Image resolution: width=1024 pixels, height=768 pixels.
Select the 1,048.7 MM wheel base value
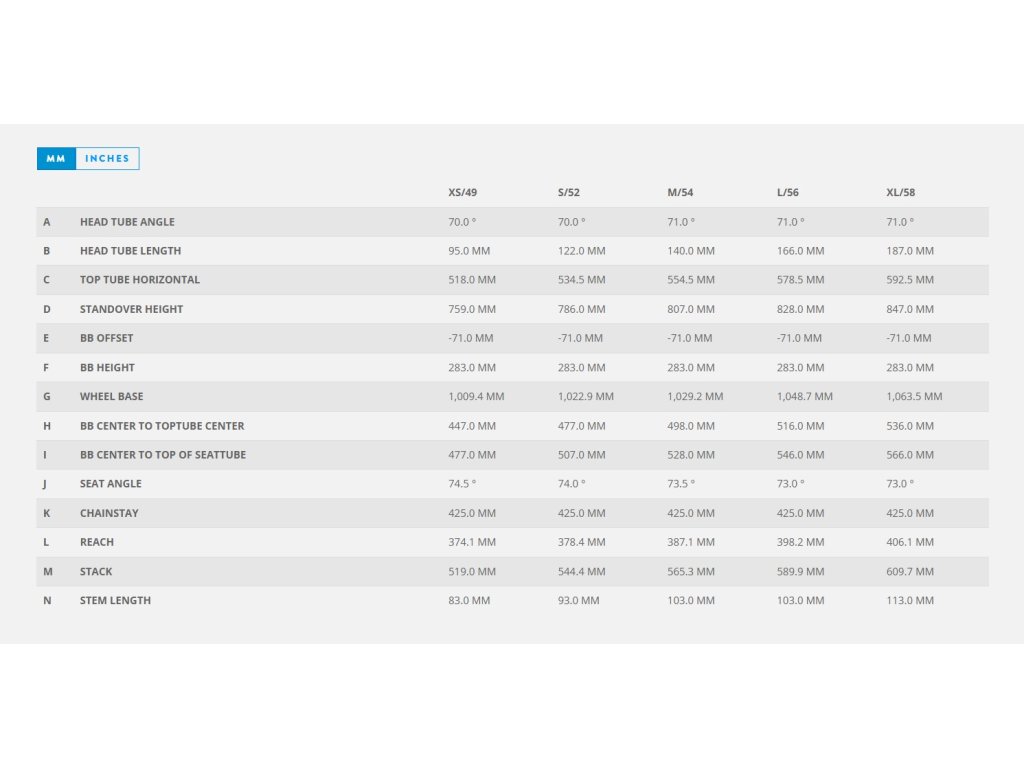coord(805,396)
